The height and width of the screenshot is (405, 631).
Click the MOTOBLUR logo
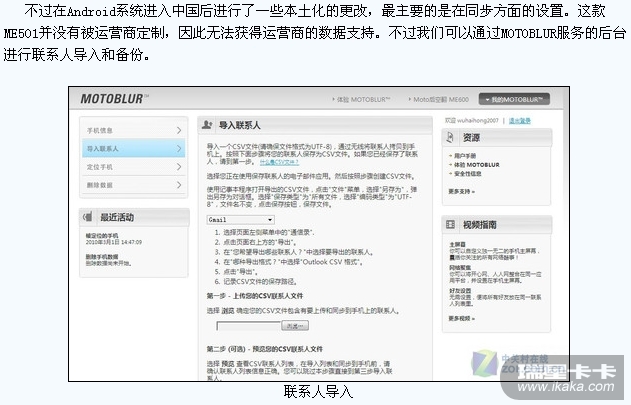(x=114, y=99)
